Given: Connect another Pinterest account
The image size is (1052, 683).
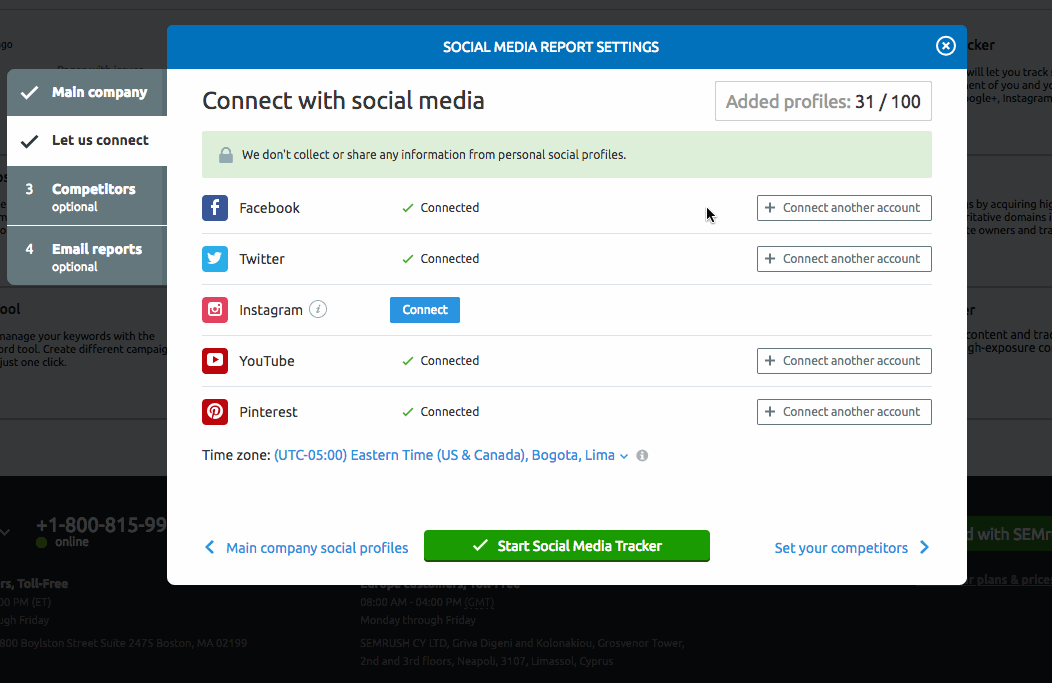Looking at the screenshot, I should [844, 412].
